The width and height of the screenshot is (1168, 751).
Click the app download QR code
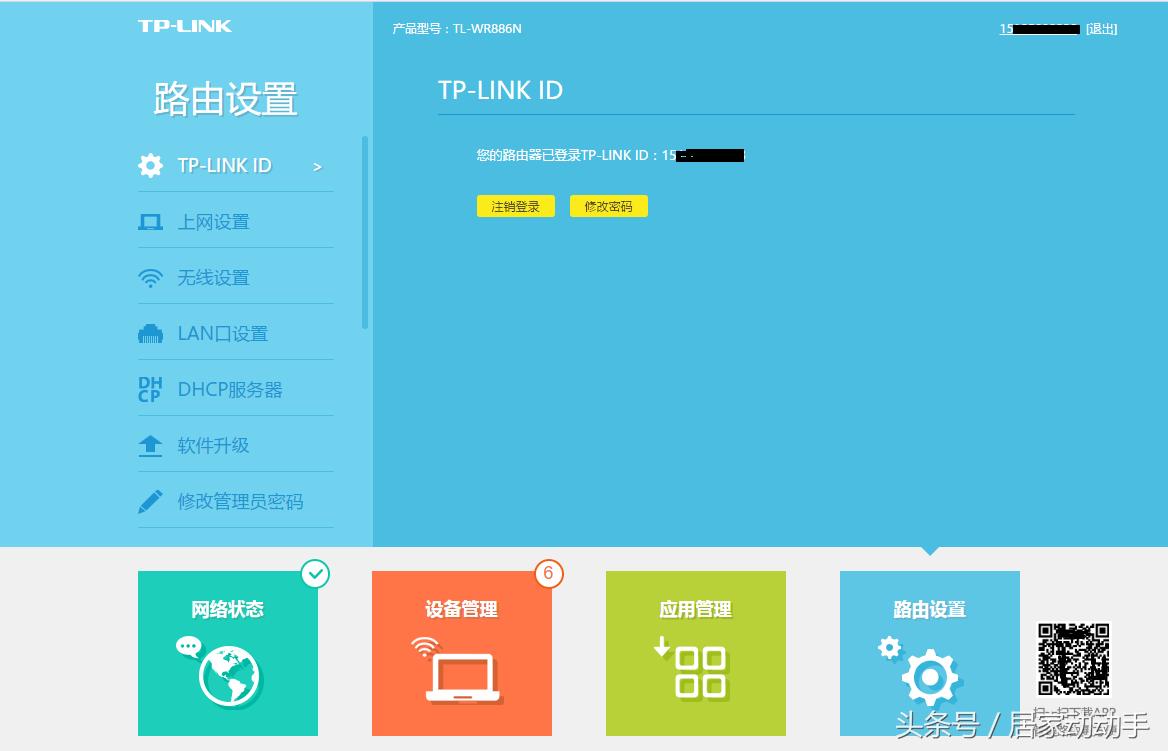[1073, 661]
